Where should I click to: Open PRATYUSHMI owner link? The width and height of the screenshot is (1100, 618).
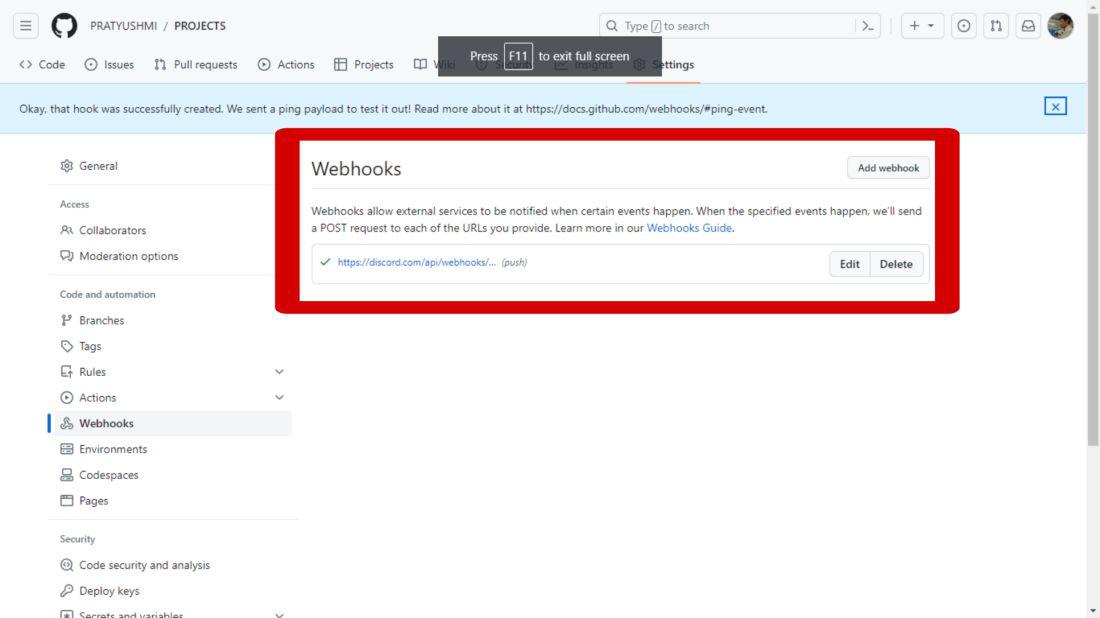[123, 26]
